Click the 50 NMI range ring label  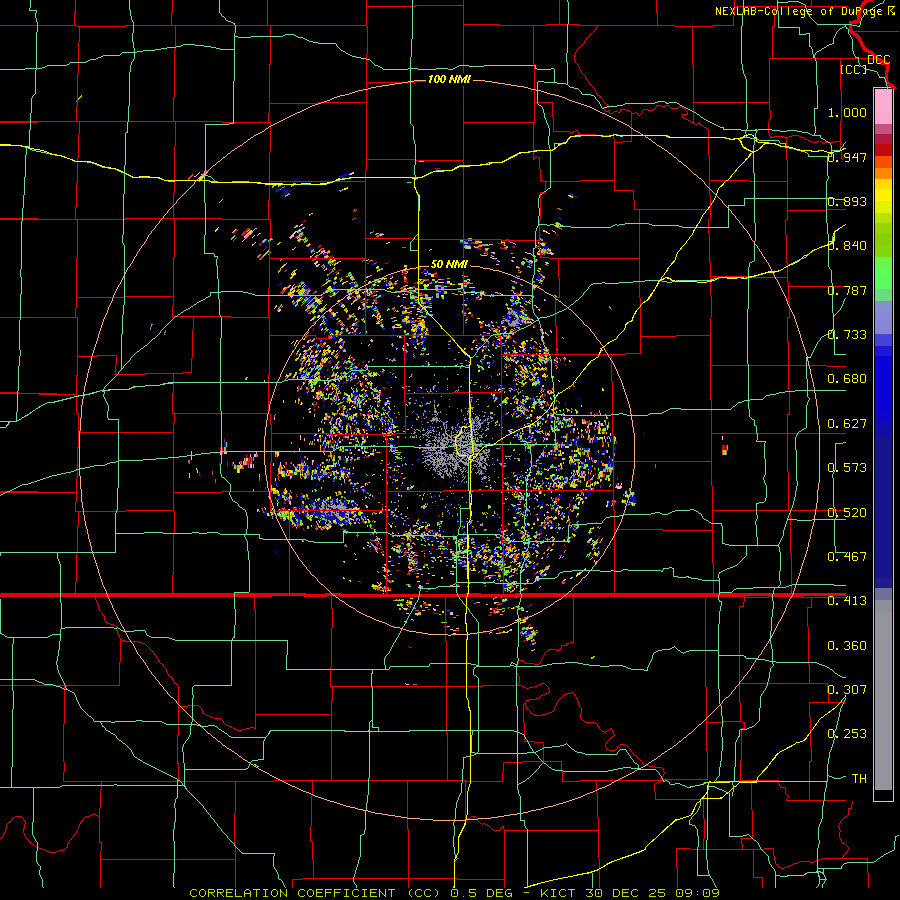click(449, 264)
